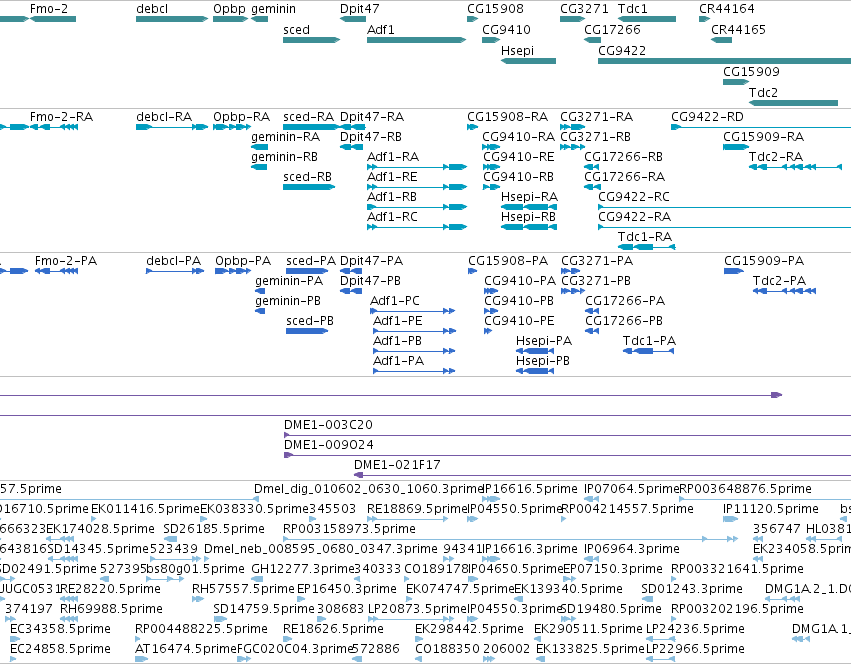
Task: Select the debcl-RA transcript glyph
Action: coord(172,127)
